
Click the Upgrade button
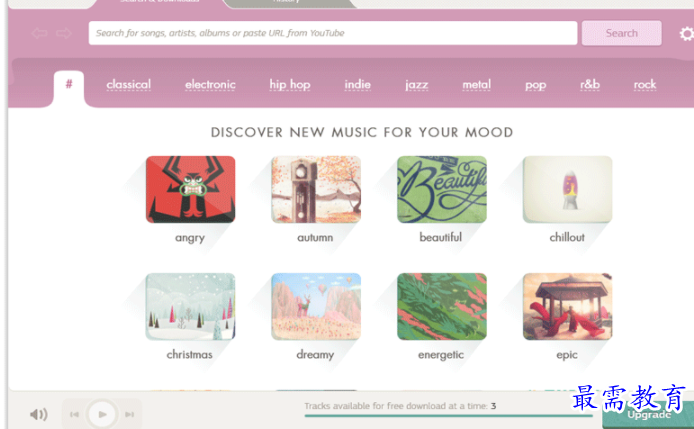(x=648, y=415)
